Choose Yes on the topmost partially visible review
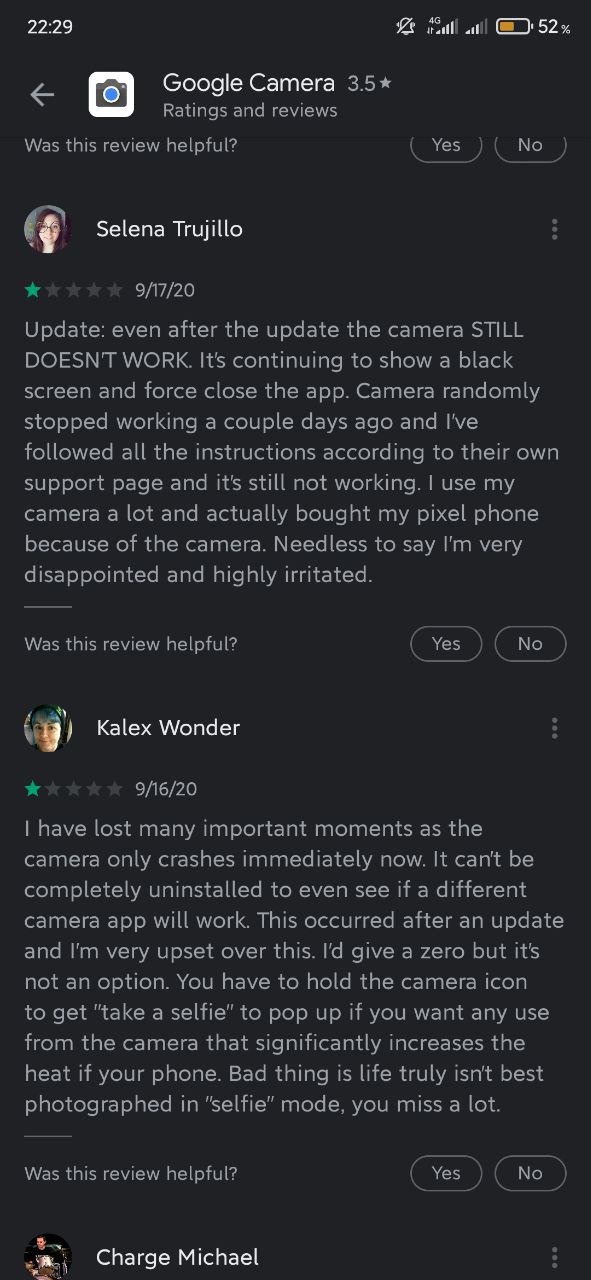Image resolution: width=591 pixels, height=1280 pixels. (446, 146)
